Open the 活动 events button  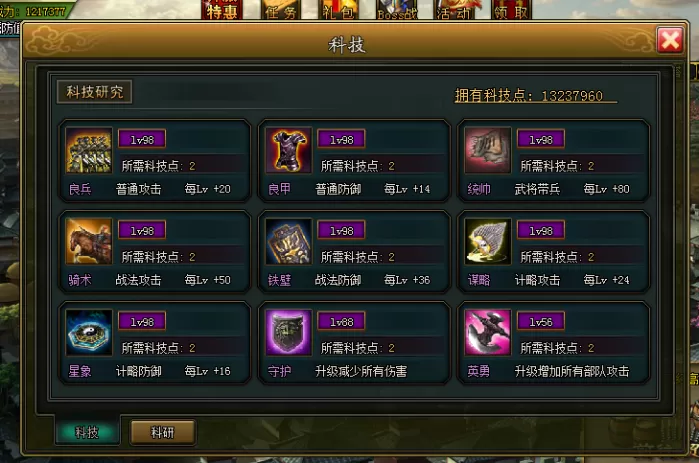(x=454, y=10)
